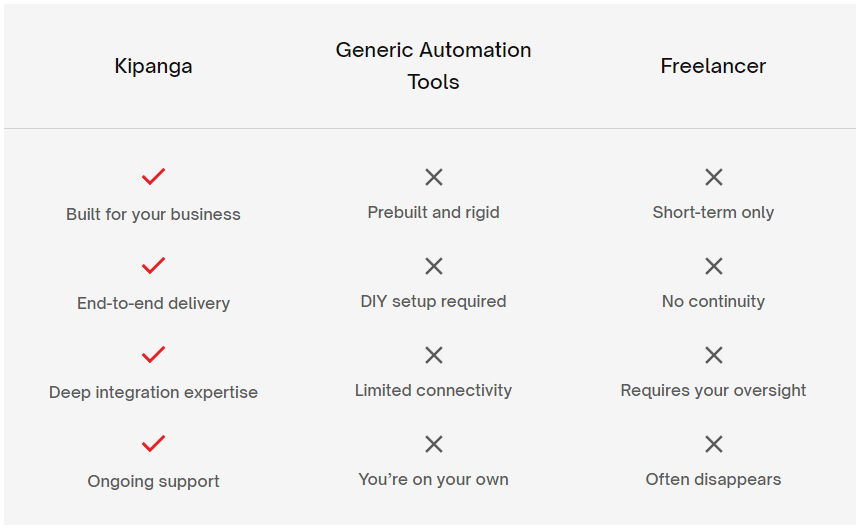Click the X icon above Requires your oversight
Viewport: 856px width, 530px height.
tap(714, 355)
